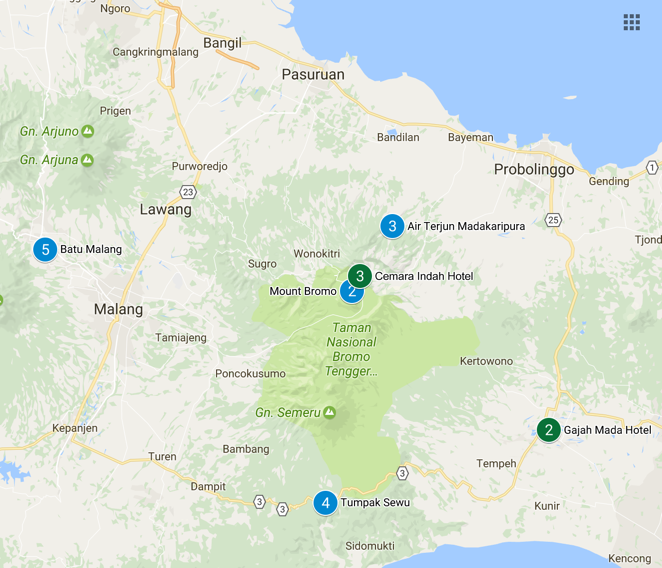662x568 pixels.
Task: Click route 25 shield south of Probolinggo
Action: (x=554, y=219)
